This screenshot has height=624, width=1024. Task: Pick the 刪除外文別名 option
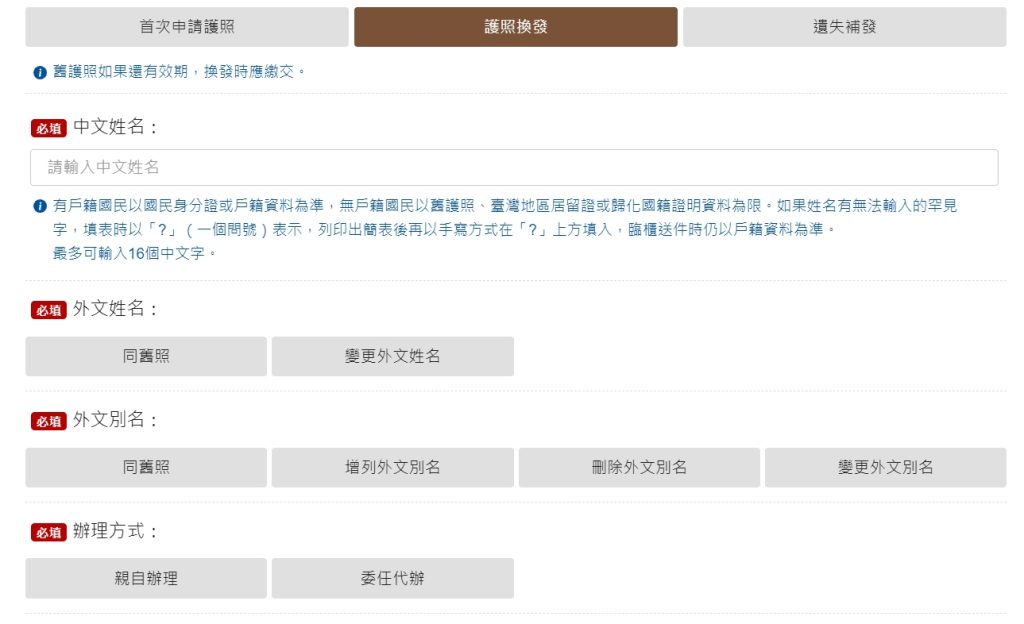(x=639, y=467)
